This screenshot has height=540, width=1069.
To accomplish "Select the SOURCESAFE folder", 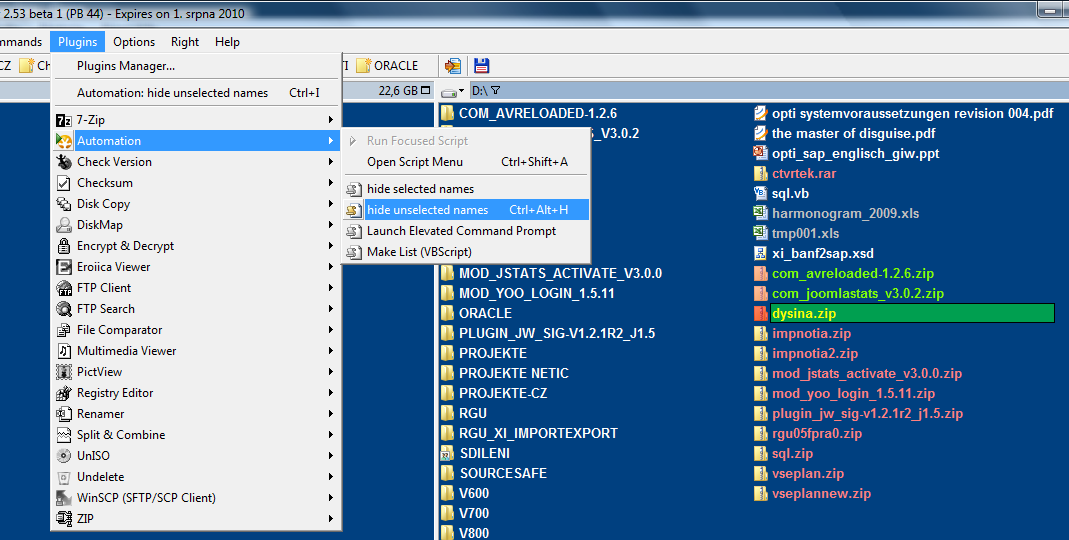I will pyautogui.click(x=494, y=473).
